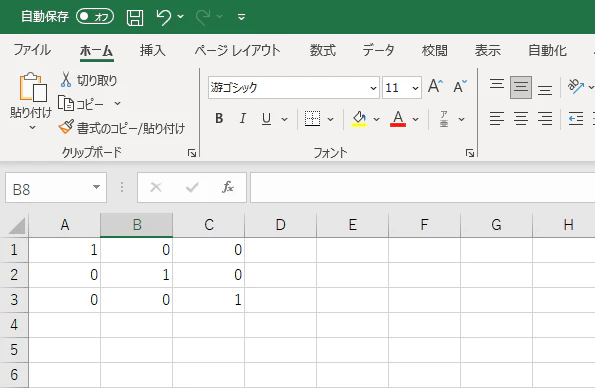Open the フォント dialog launcher
This screenshot has height=388, width=595.
pyautogui.click(x=470, y=153)
